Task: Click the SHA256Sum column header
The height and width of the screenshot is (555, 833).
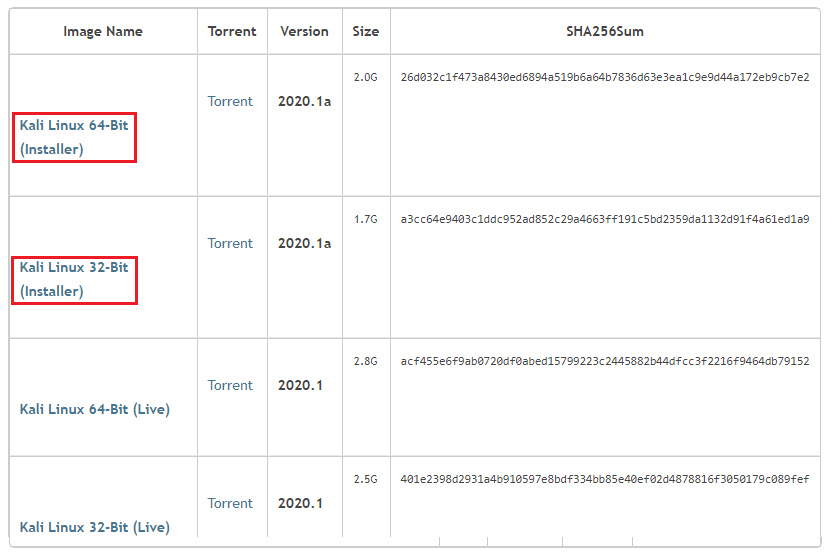Action: click(604, 31)
